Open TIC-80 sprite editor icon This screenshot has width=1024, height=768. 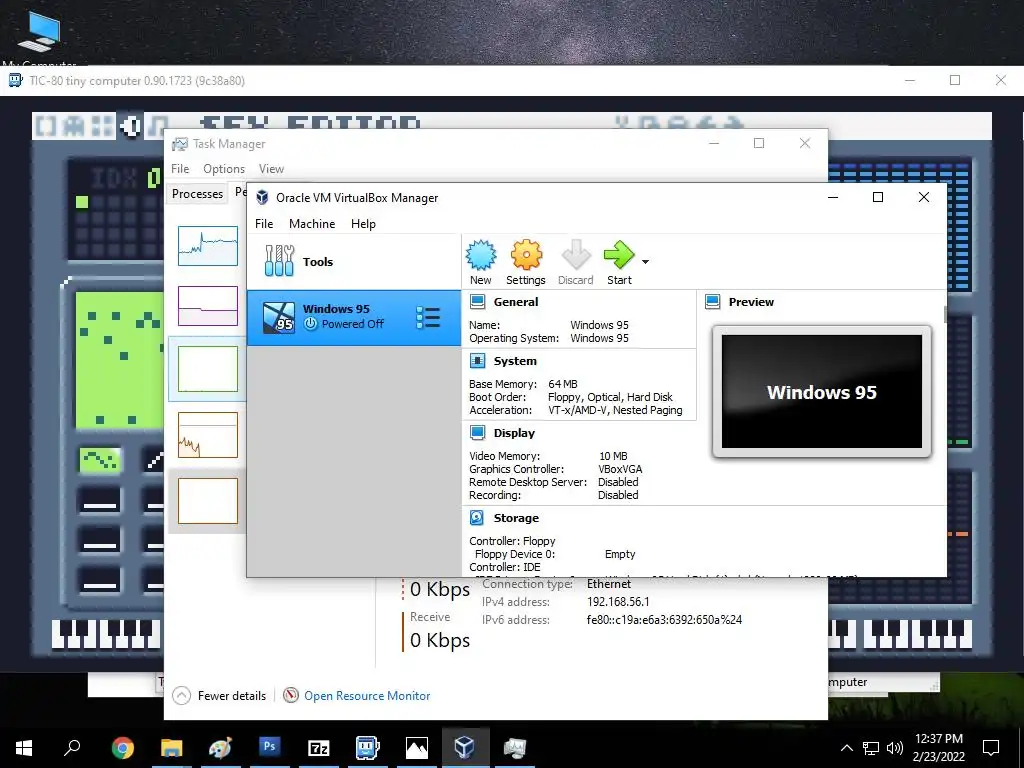pos(74,125)
